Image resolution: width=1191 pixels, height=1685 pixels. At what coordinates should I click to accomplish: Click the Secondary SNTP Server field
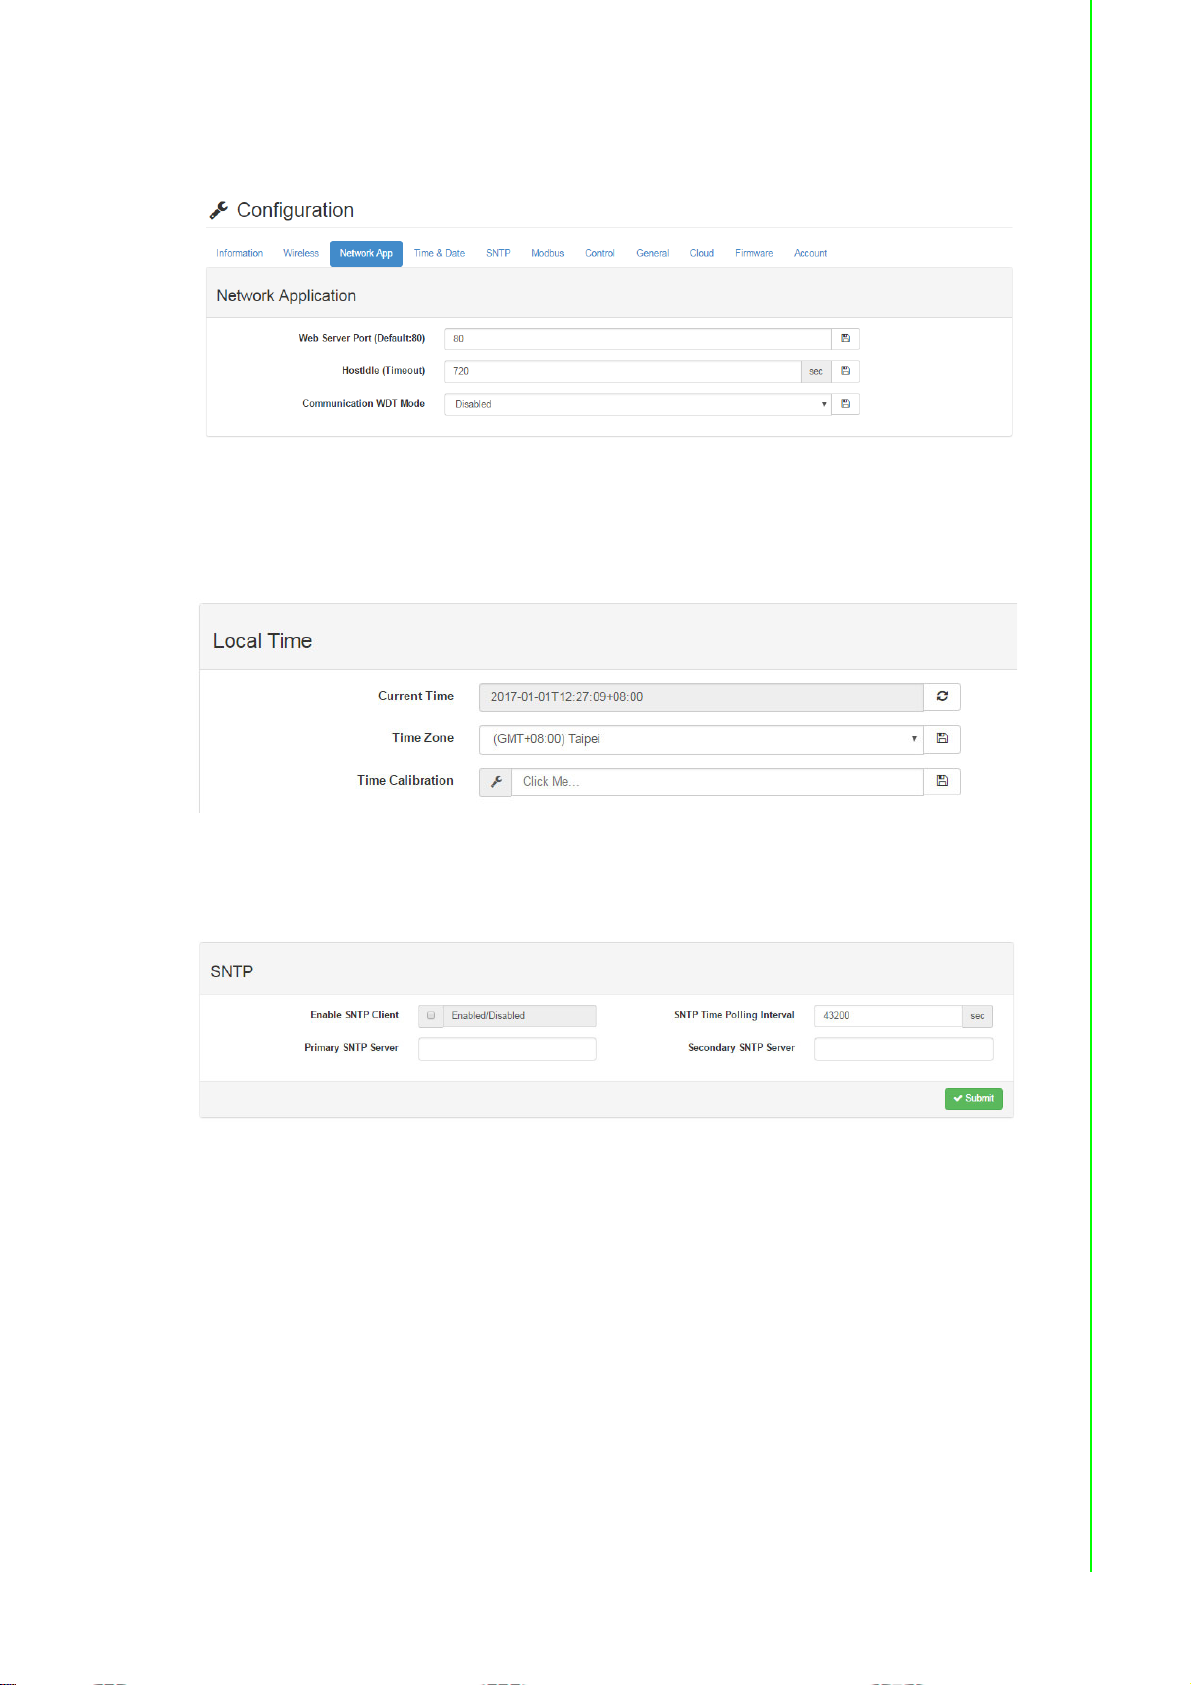(x=904, y=1049)
